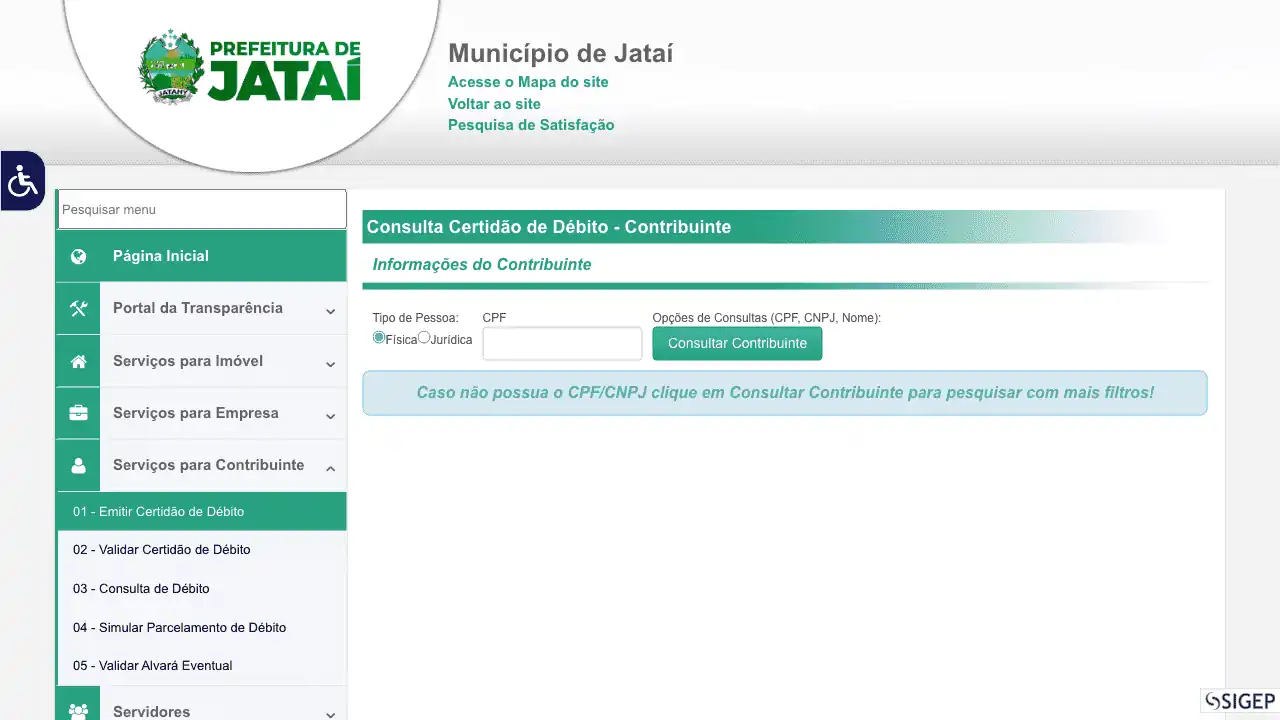
Task: Click the person icon for Serviços para Contribuinte
Action: (78, 466)
